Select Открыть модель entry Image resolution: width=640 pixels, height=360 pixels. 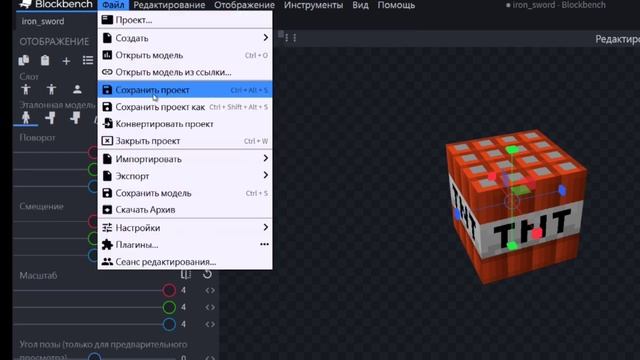[185, 55]
